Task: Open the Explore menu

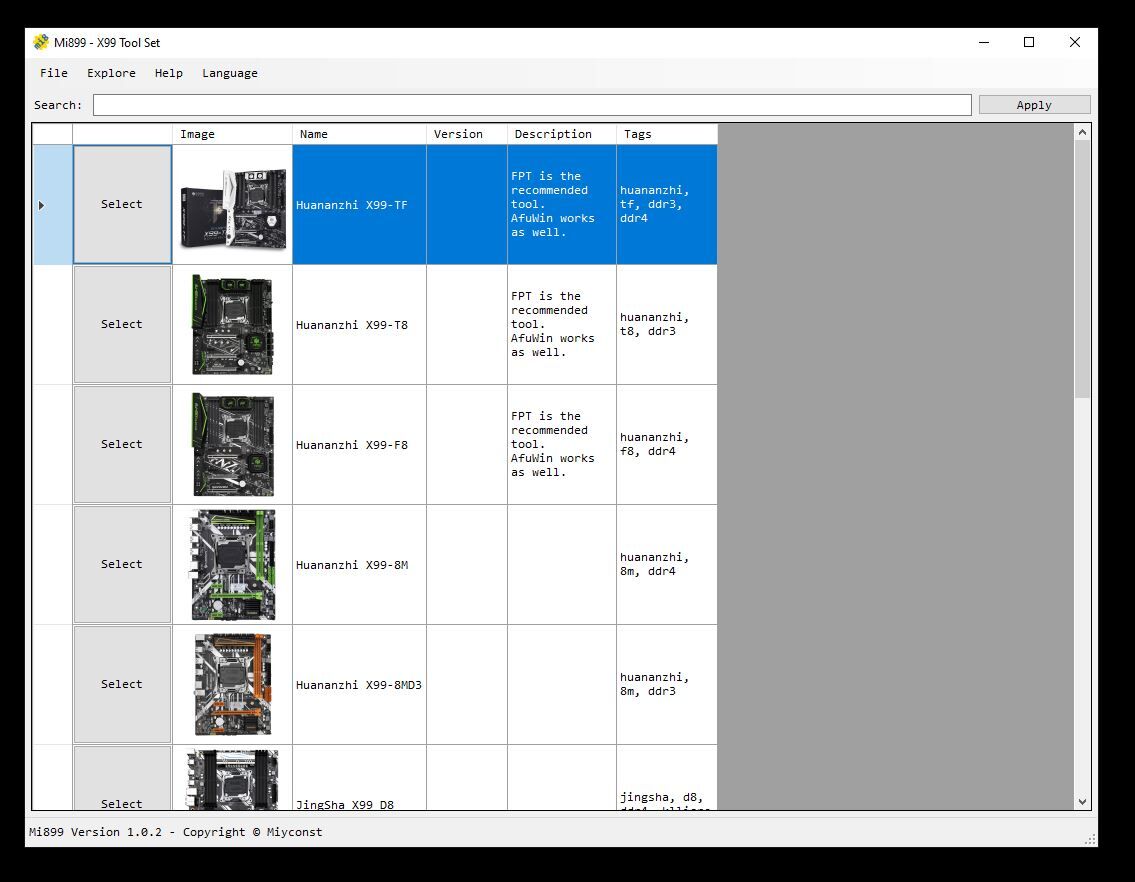Action: click(x=111, y=73)
